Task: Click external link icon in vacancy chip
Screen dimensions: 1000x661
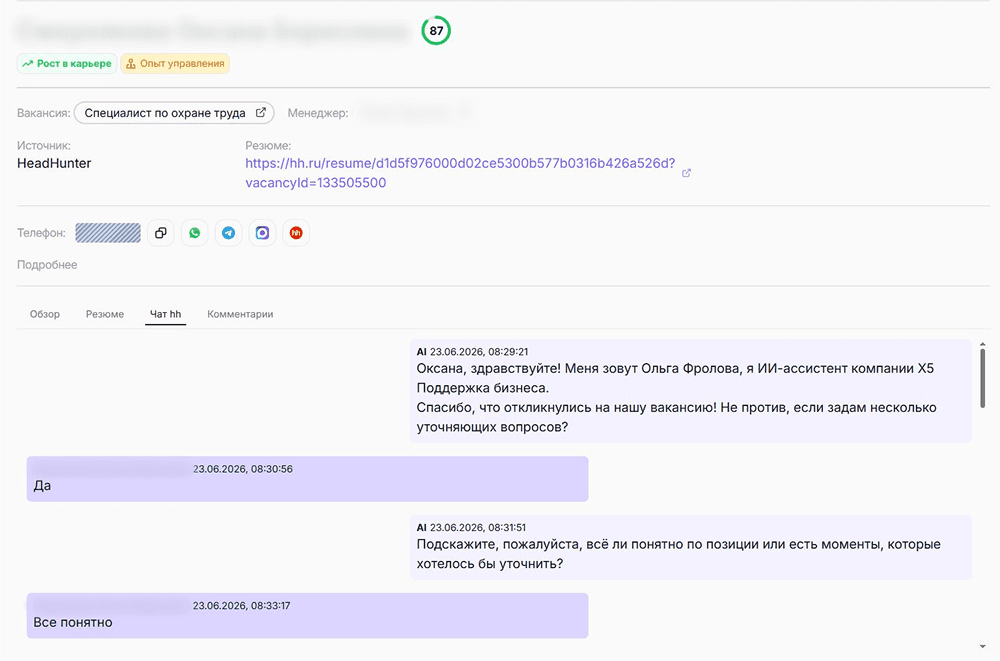Action: click(260, 112)
